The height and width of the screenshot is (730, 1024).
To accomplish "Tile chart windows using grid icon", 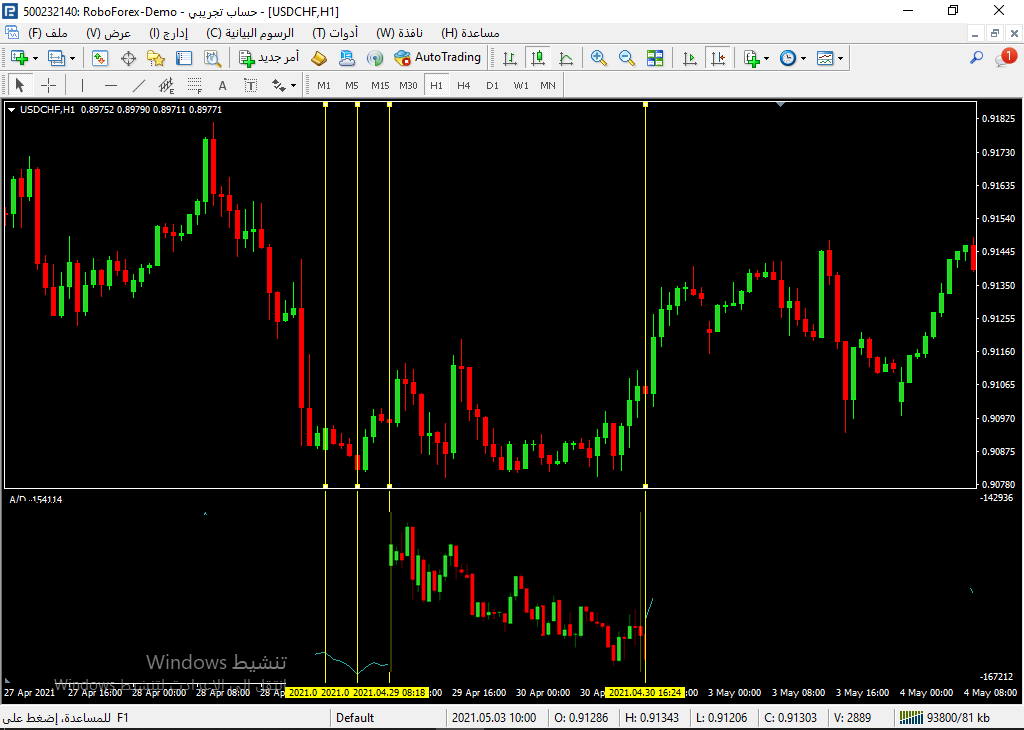I will pyautogui.click(x=655, y=58).
